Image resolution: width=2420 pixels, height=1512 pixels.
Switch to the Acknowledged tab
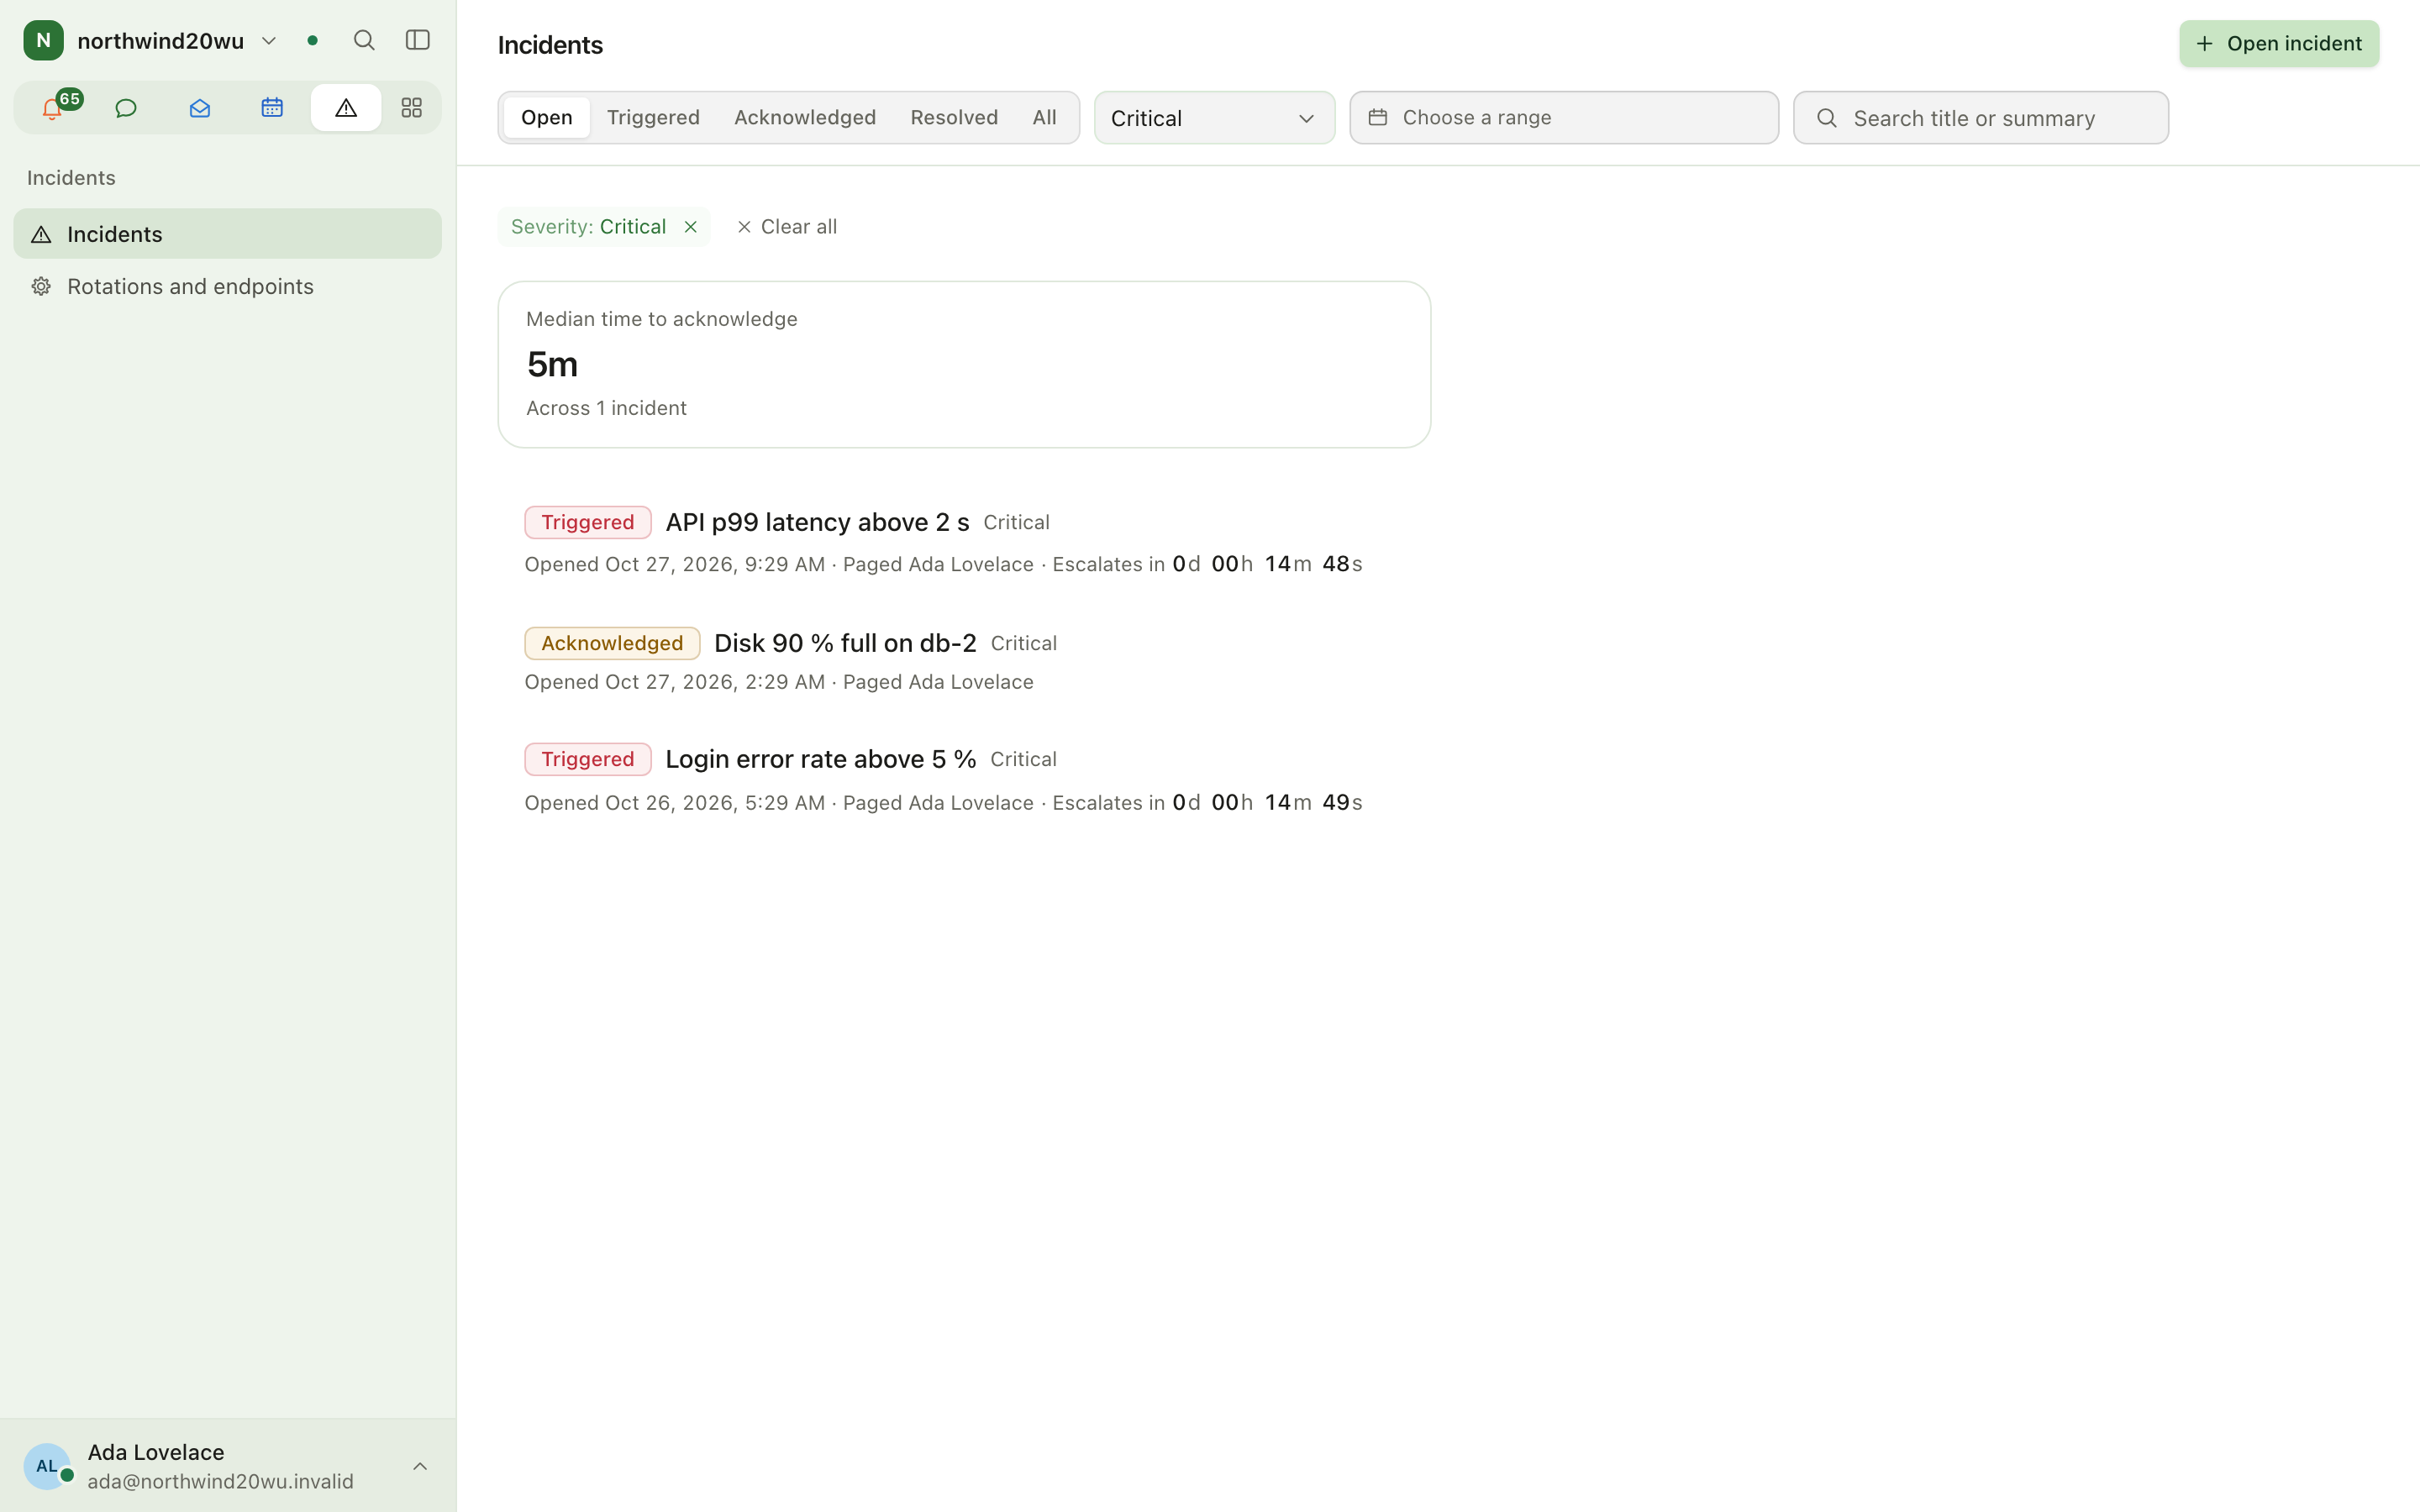805,117
